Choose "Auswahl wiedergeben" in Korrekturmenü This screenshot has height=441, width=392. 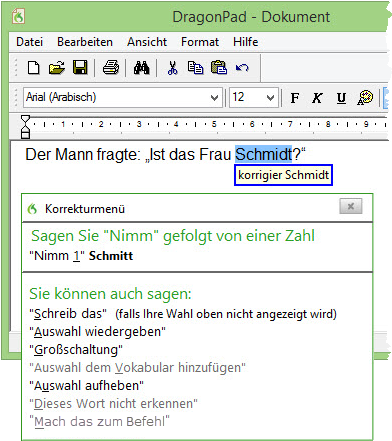97,332
